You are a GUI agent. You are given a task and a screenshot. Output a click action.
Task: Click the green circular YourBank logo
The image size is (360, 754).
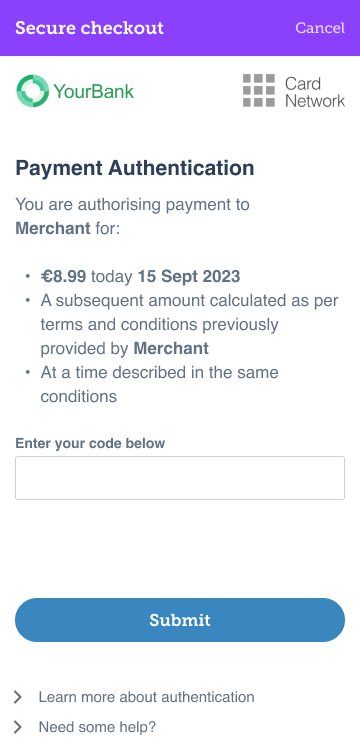pos(33,90)
